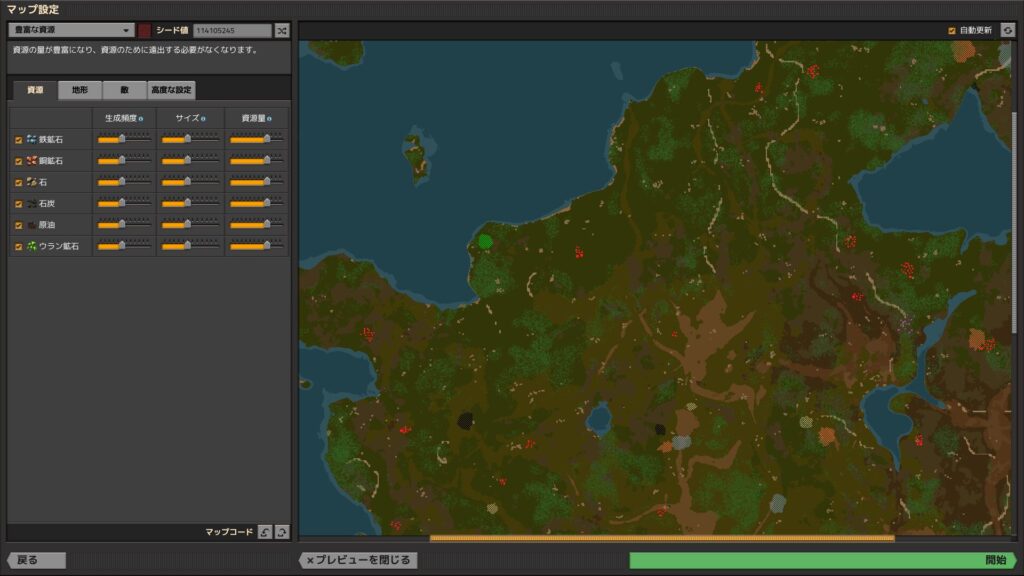
Task: Click the red preset reset button beside seed
Action: pos(144,30)
